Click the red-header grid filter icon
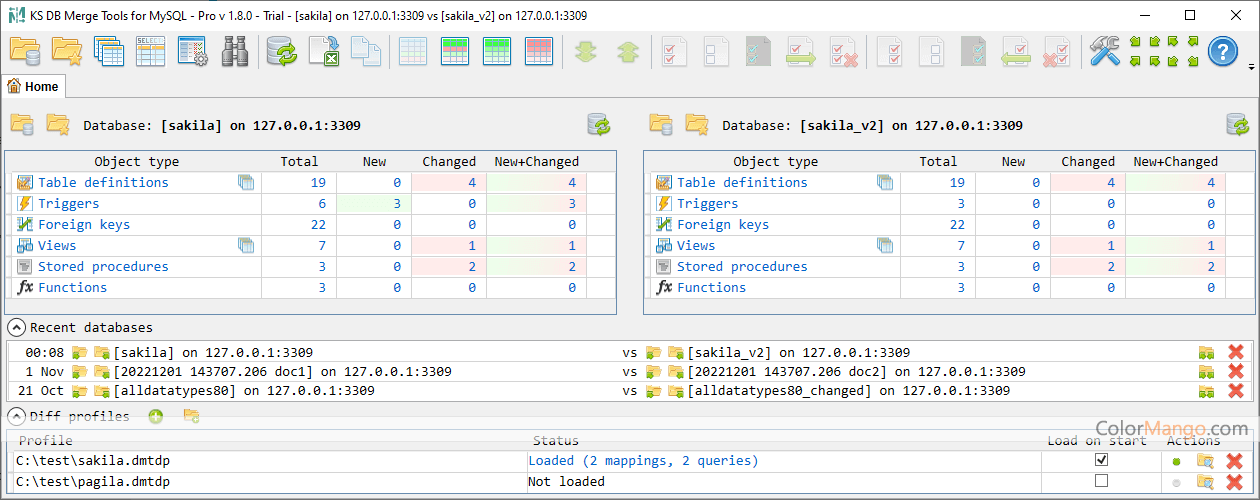 click(x=539, y=51)
